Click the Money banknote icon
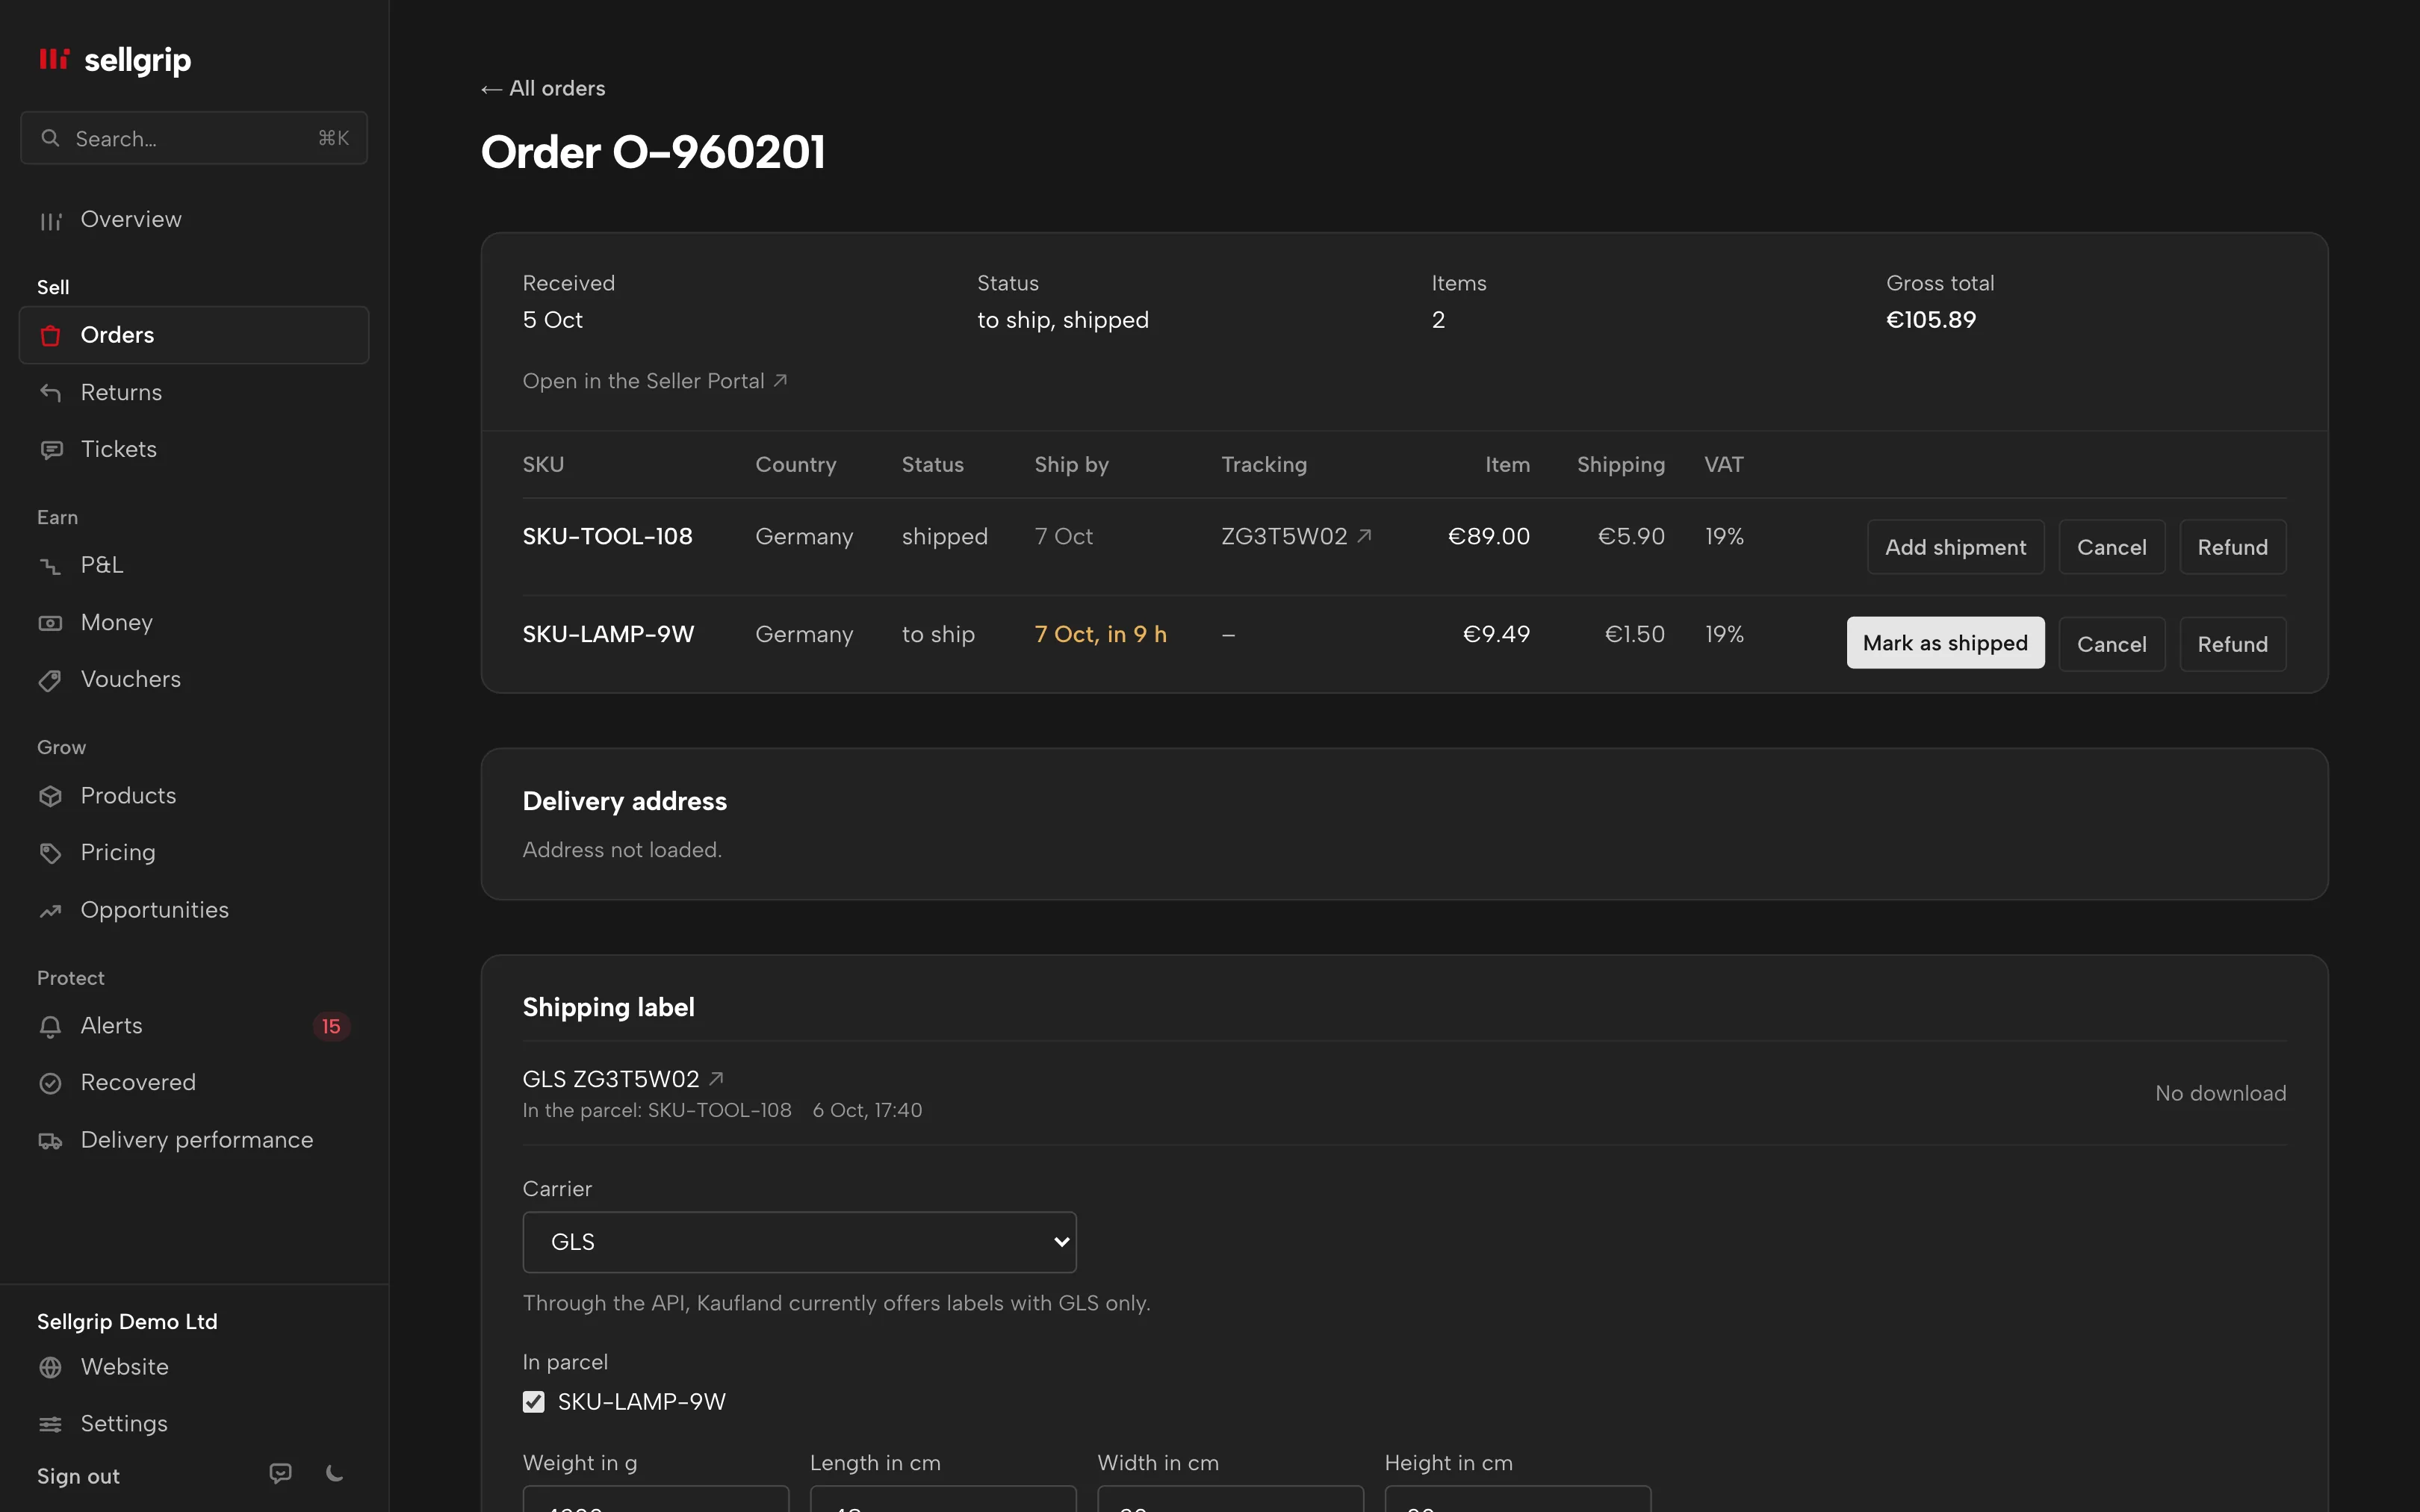Viewport: 2420px width, 1512px height. point(50,623)
